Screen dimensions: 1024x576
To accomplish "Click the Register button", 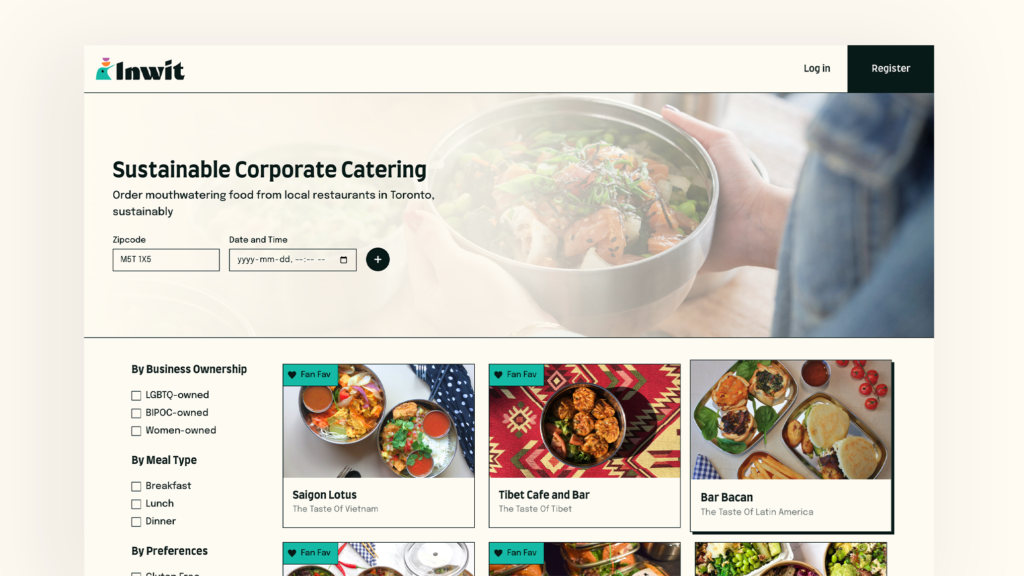I will pos(890,69).
